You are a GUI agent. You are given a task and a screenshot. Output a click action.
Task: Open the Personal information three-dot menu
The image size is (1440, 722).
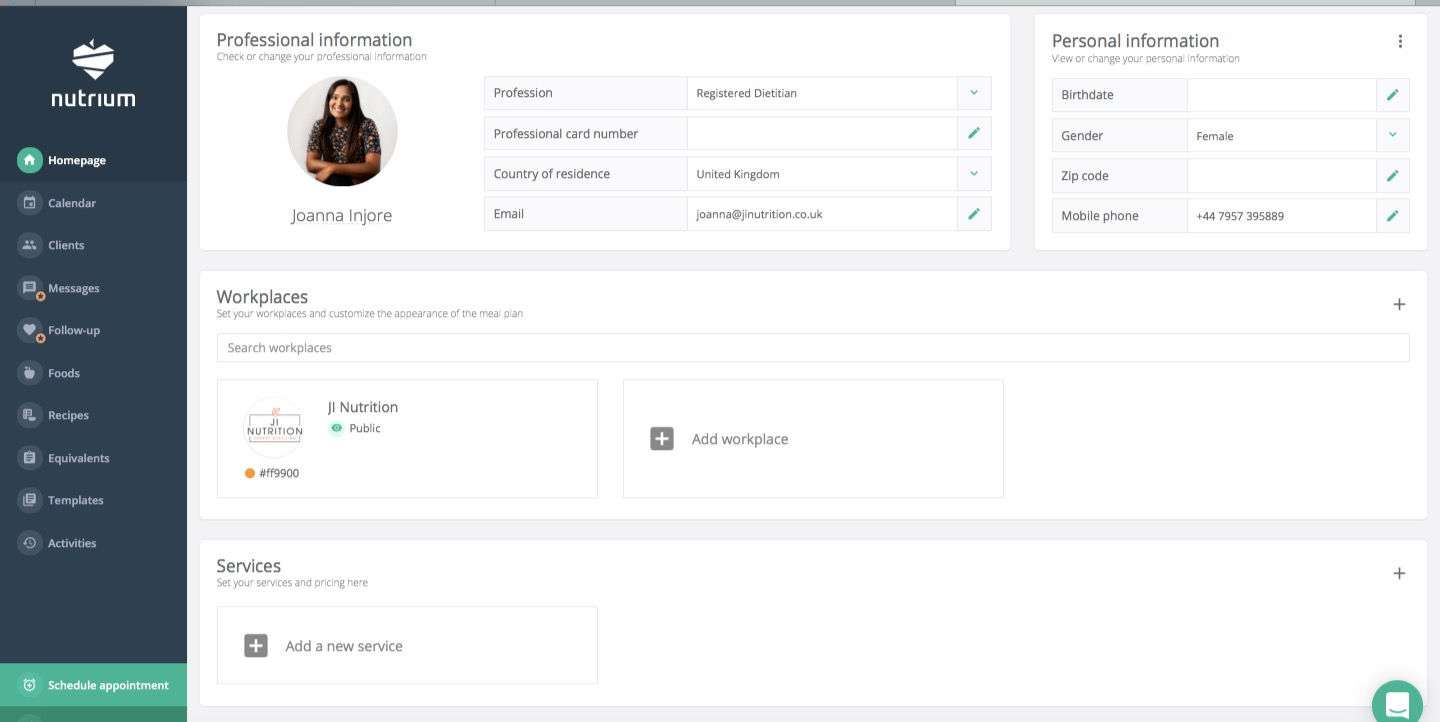pos(1400,41)
